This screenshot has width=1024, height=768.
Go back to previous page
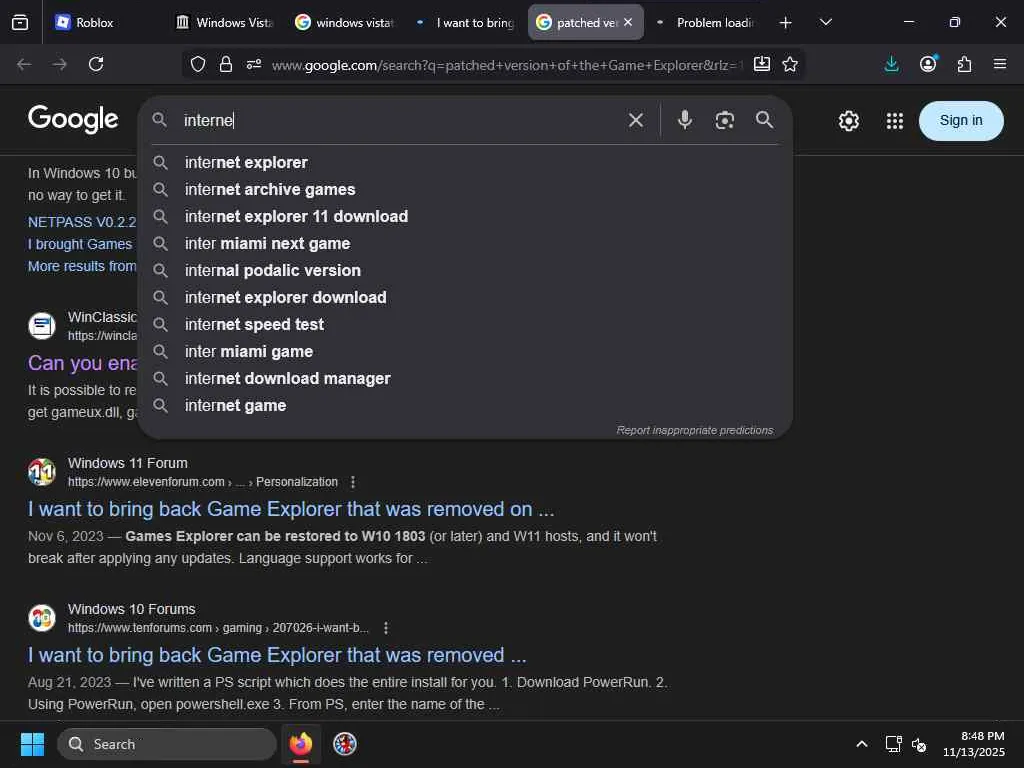pos(24,64)
